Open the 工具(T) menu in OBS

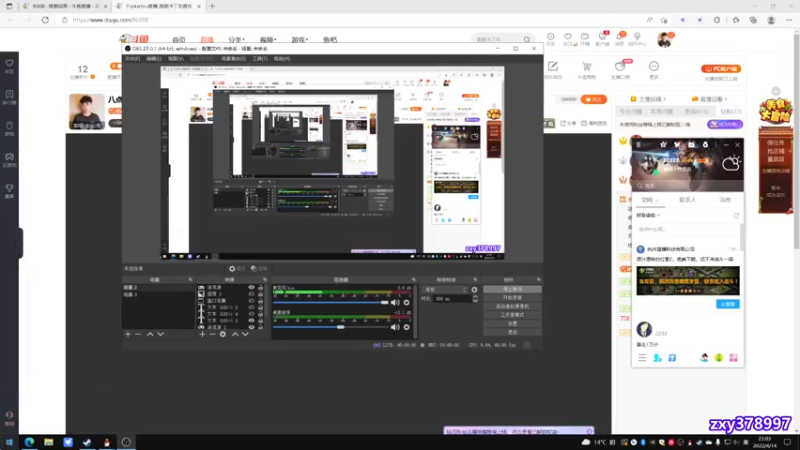coord(260,59)
